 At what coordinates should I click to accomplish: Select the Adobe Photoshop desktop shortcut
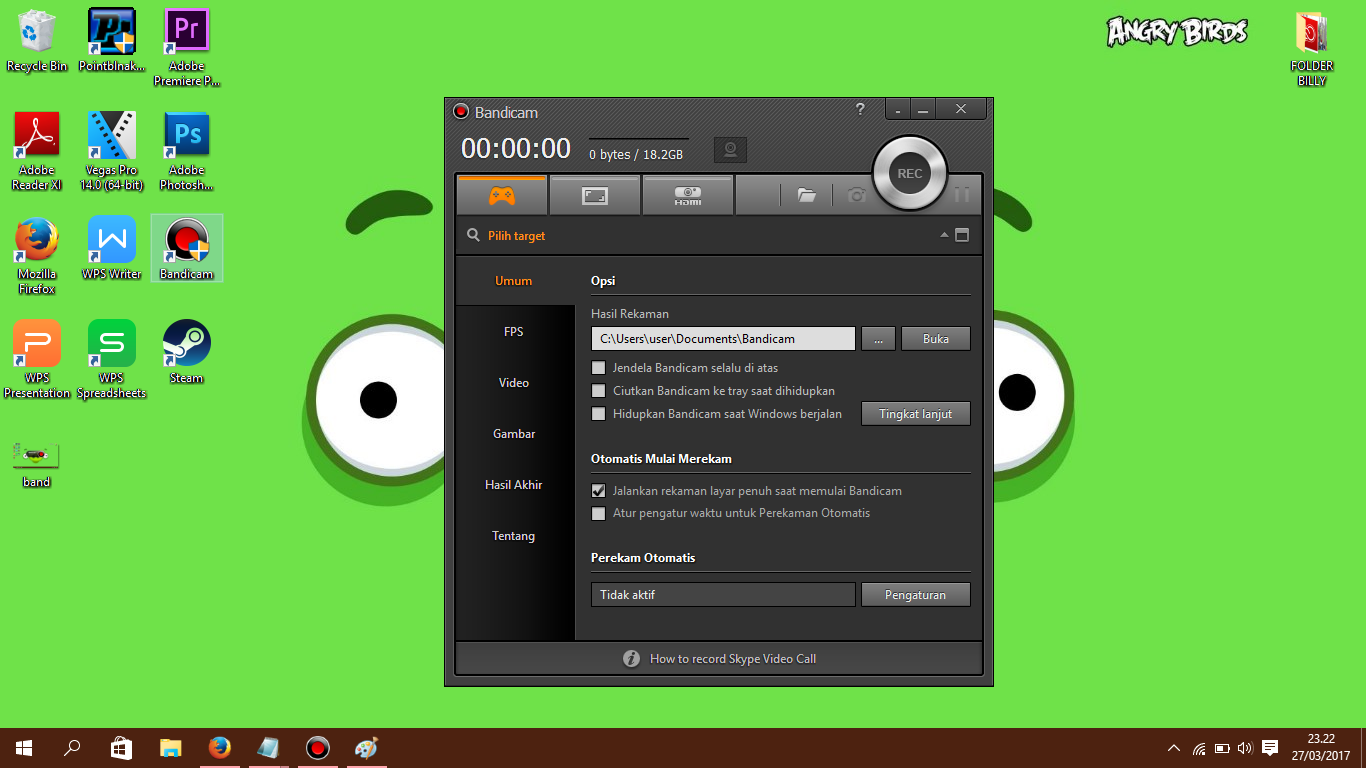(x=186, y=152)
